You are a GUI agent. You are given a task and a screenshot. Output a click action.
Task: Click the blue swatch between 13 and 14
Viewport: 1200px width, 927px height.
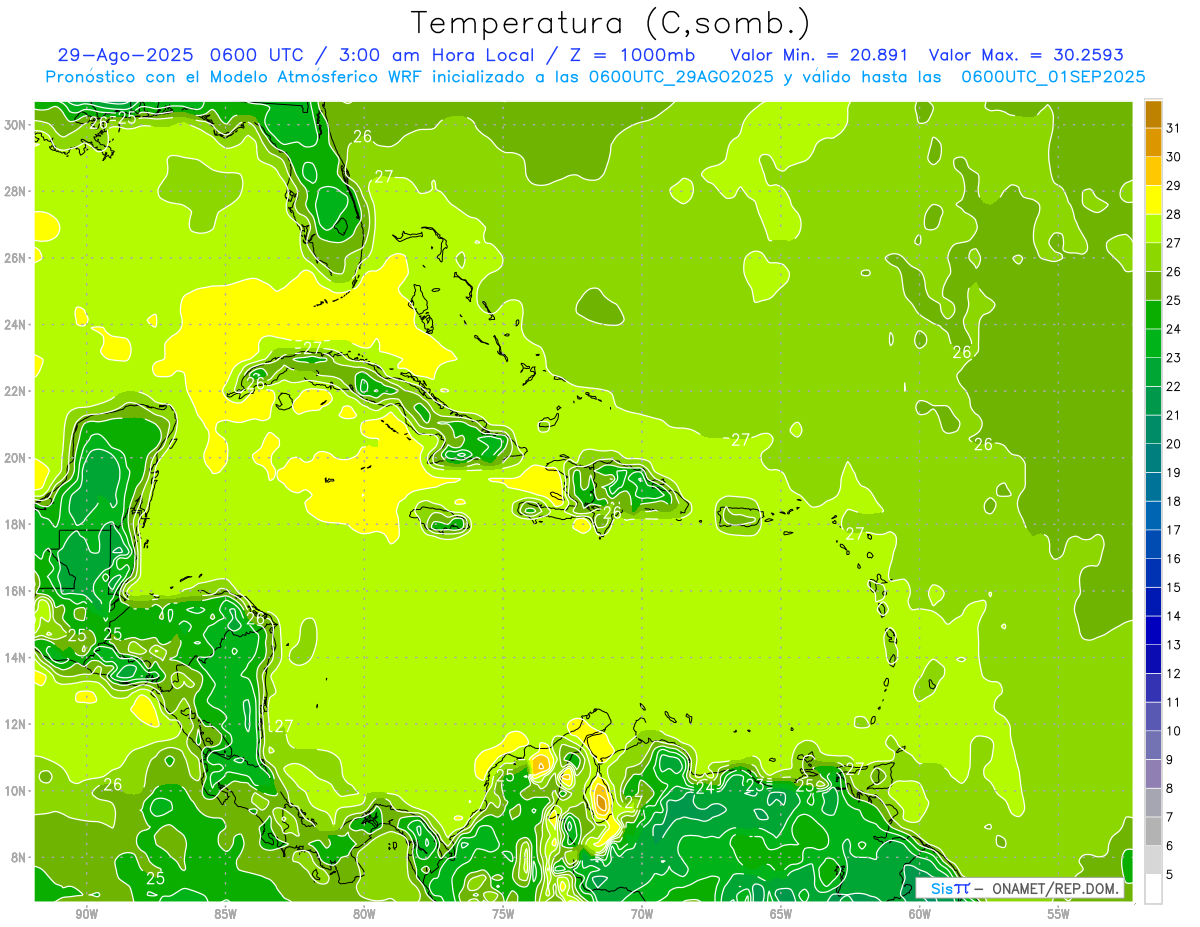1153,630
